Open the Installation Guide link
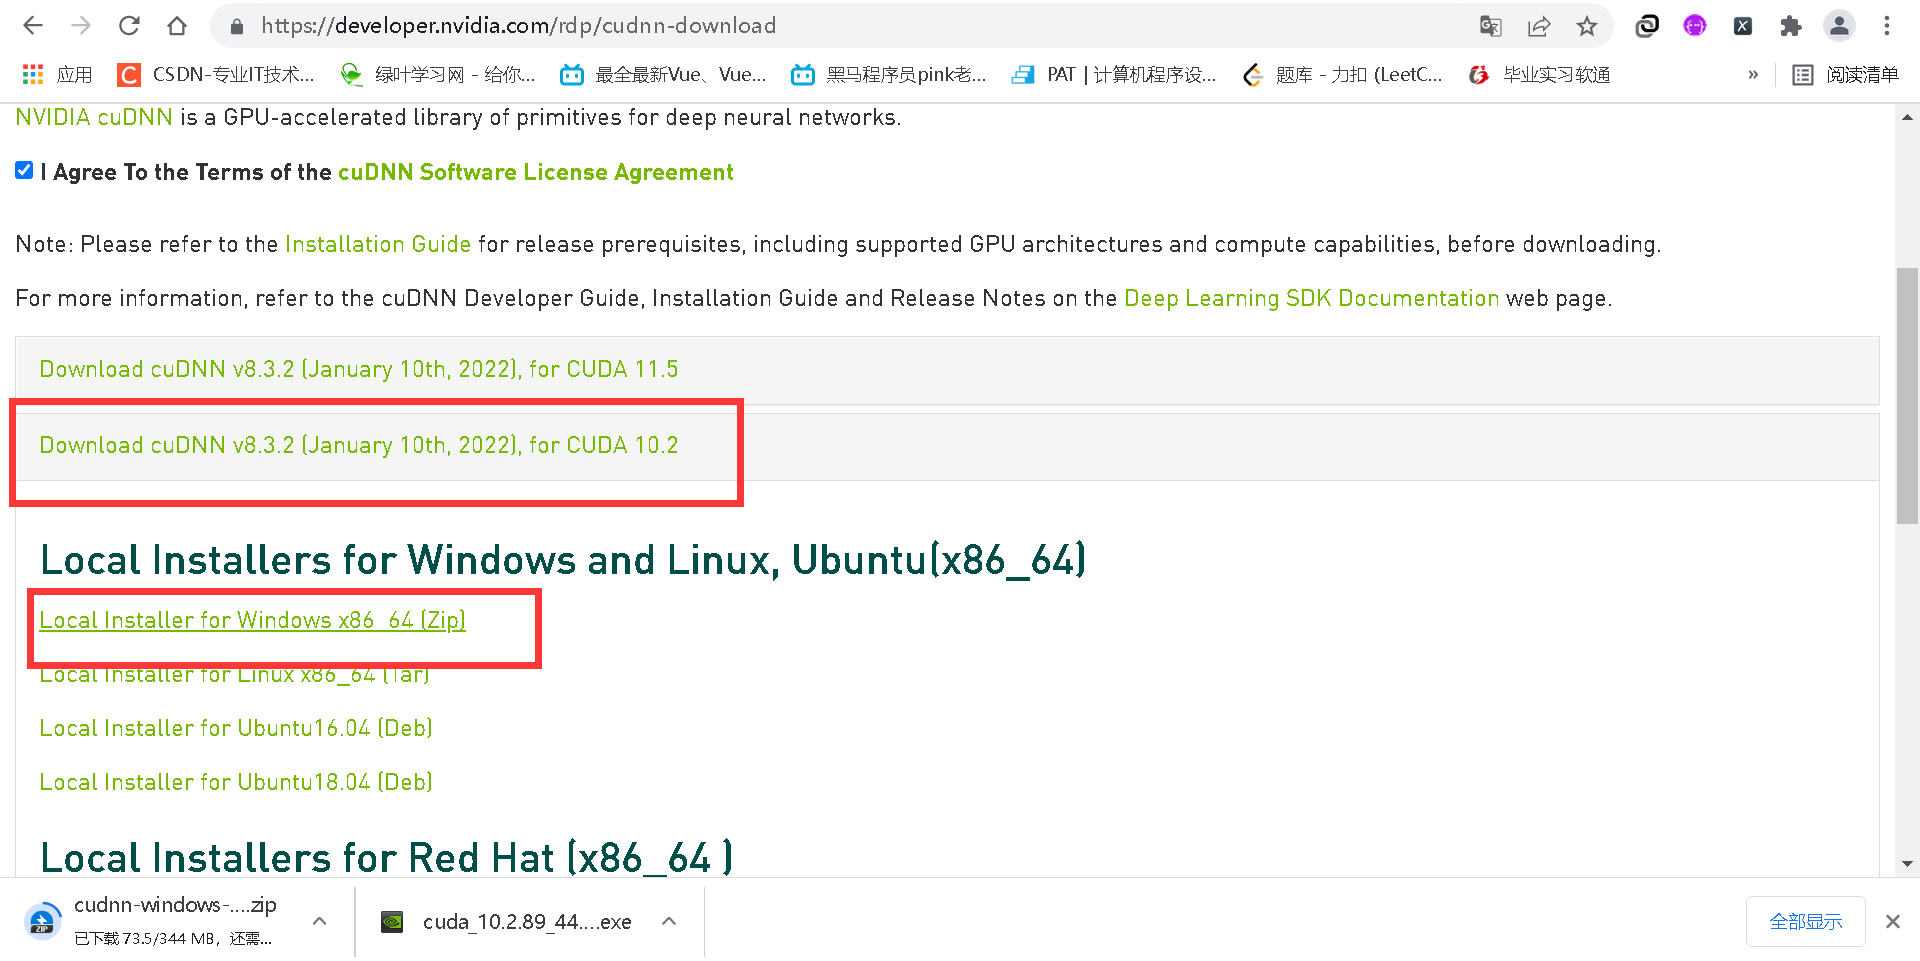 [378, 244]
